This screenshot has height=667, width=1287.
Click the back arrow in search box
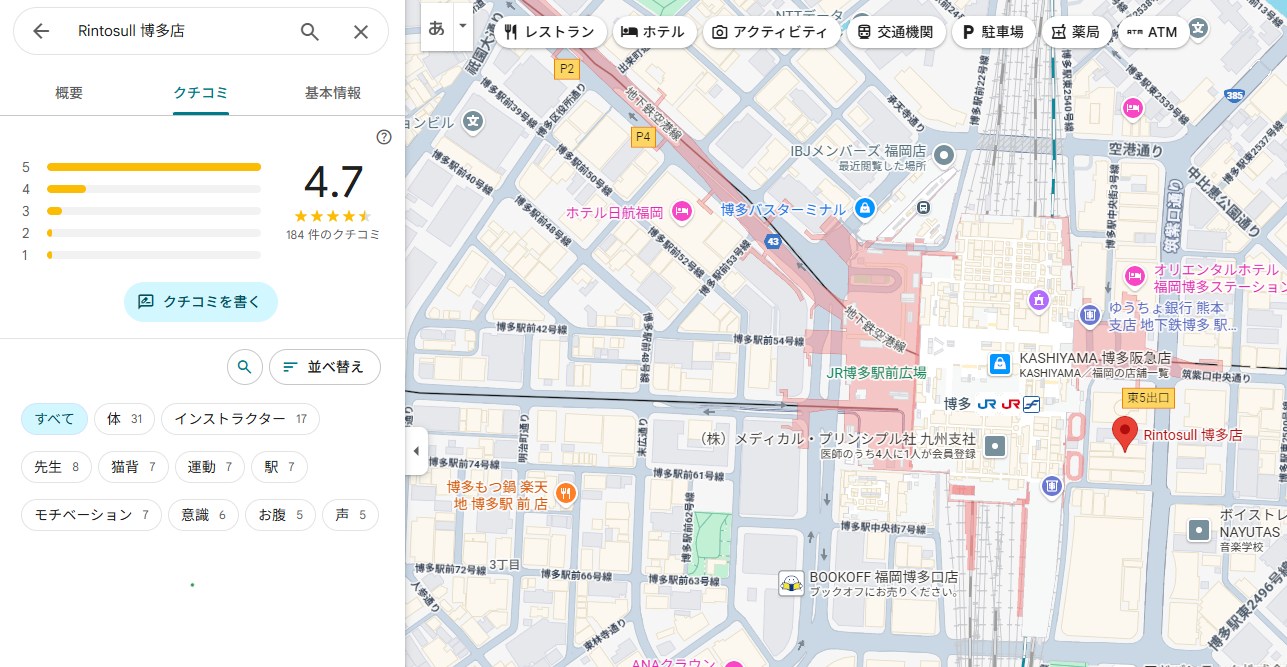click(41, 31)
